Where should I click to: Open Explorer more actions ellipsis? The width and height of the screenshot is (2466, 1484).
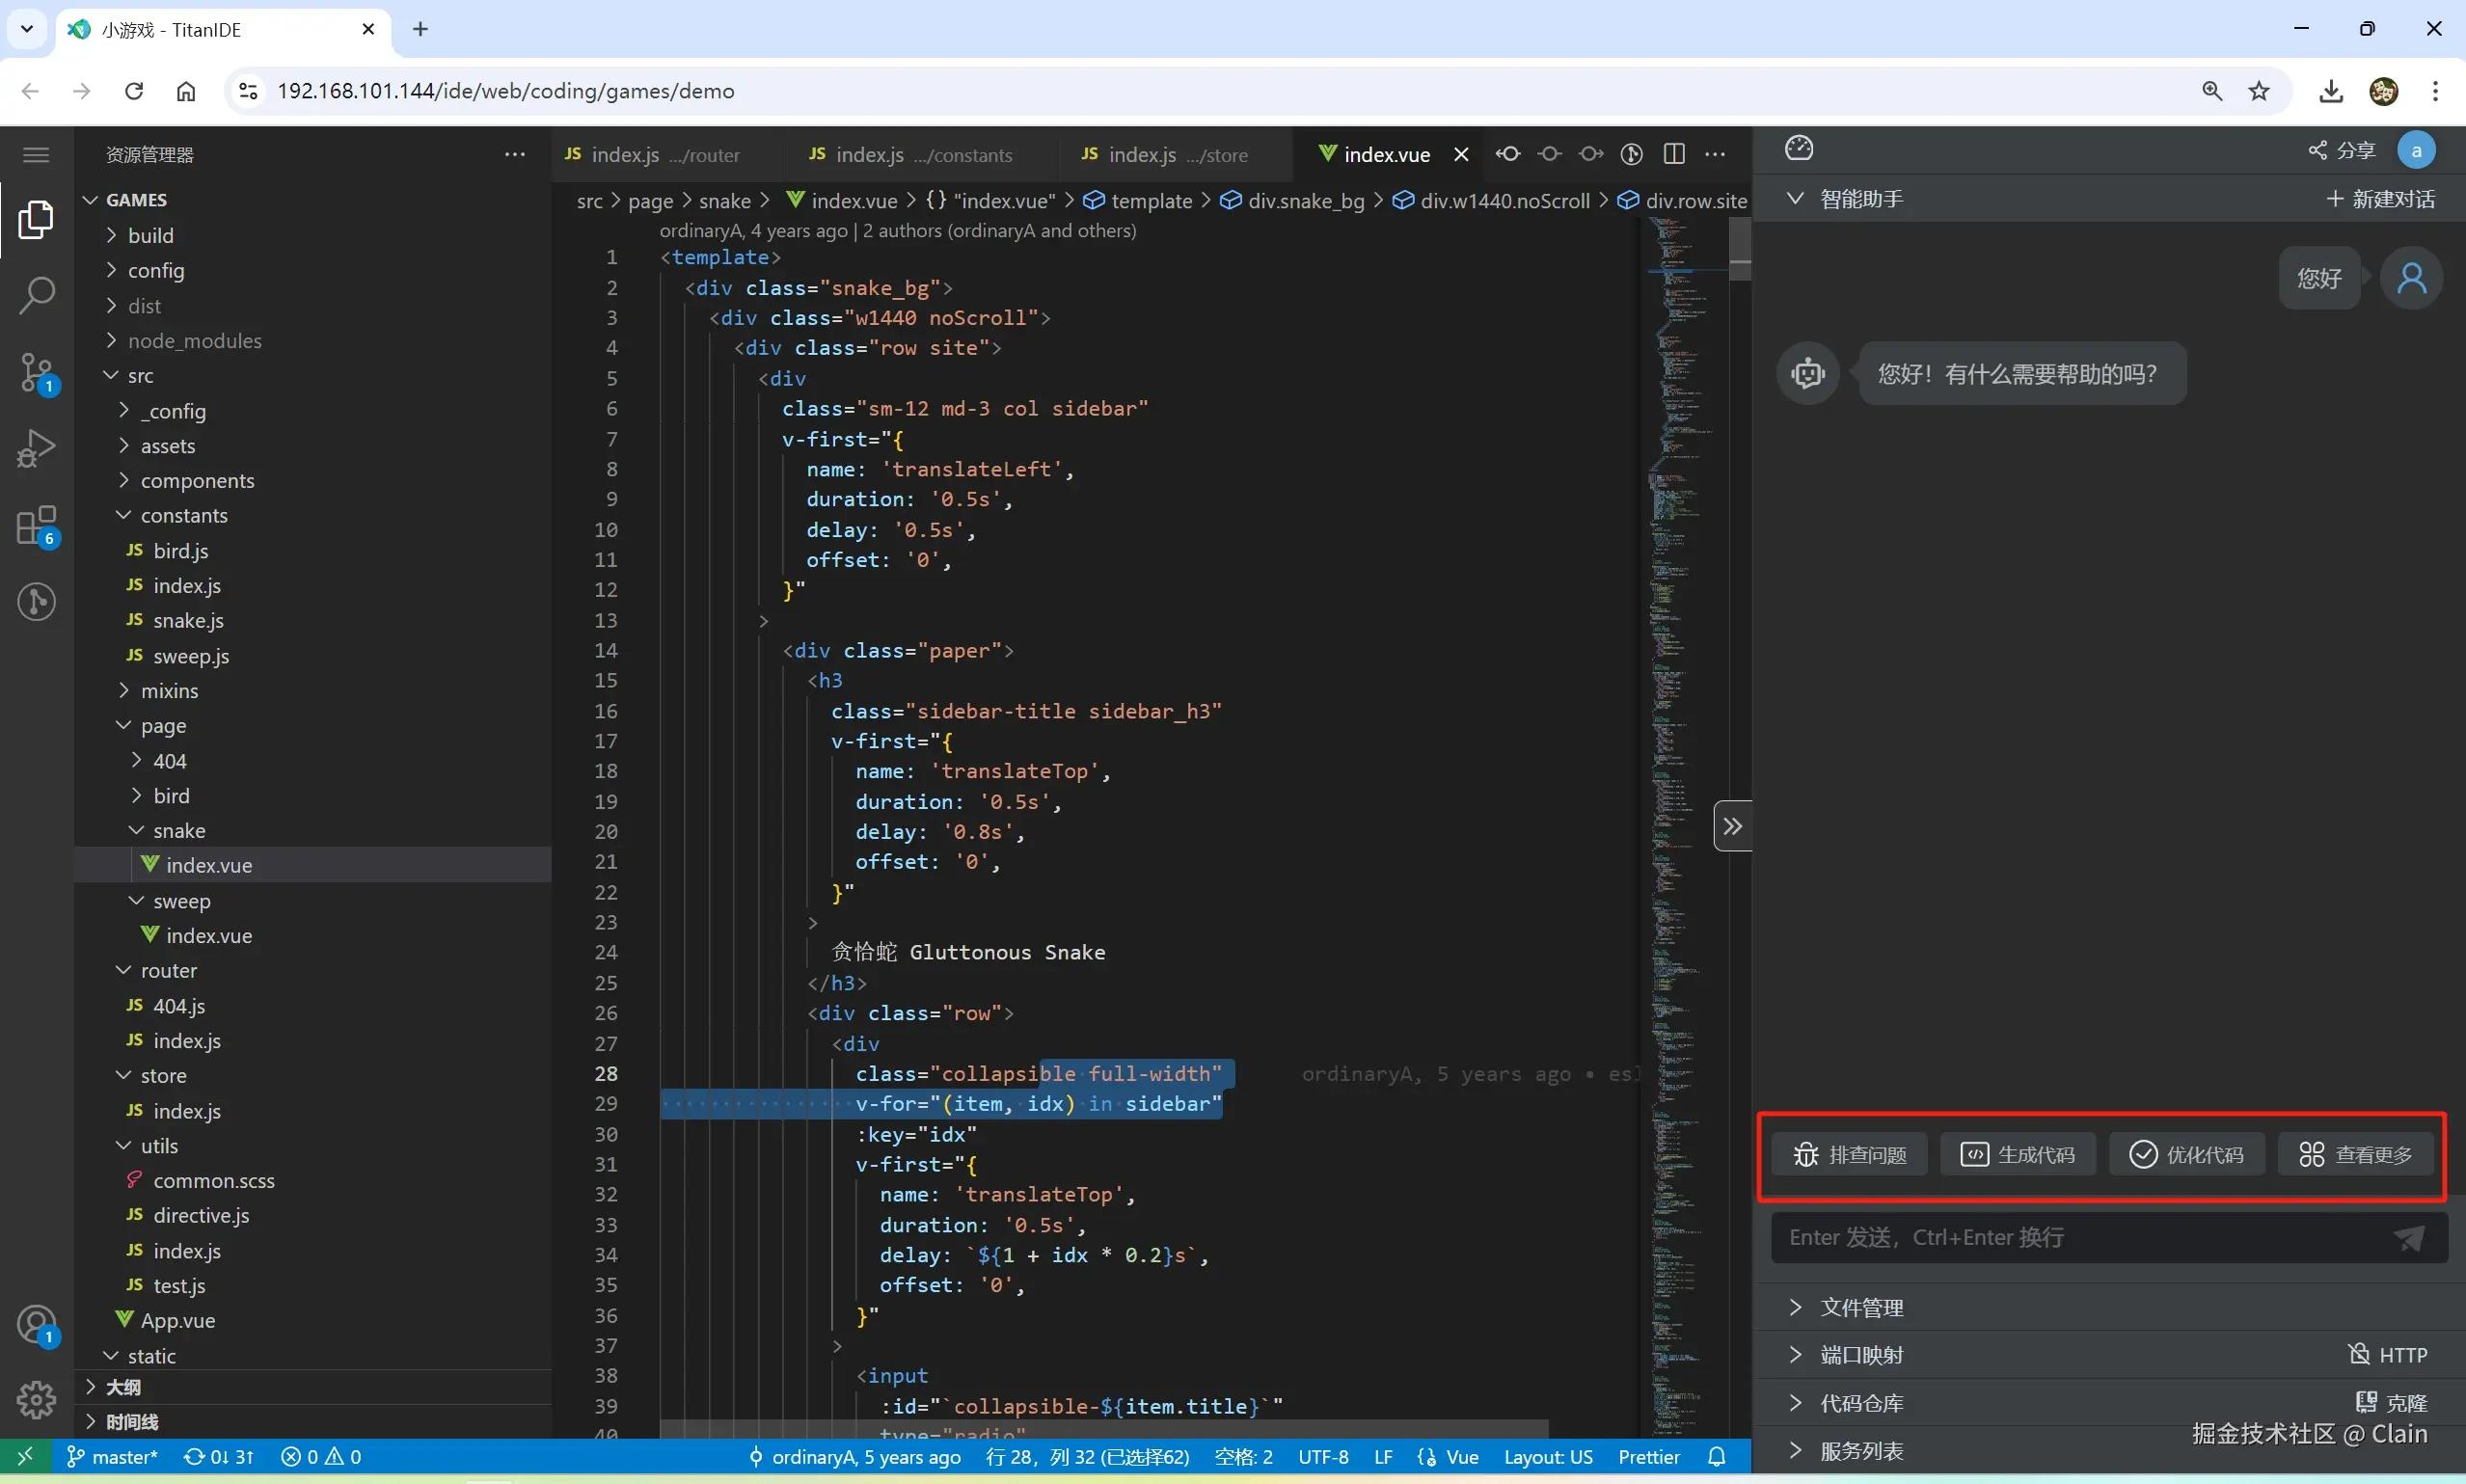515,154
